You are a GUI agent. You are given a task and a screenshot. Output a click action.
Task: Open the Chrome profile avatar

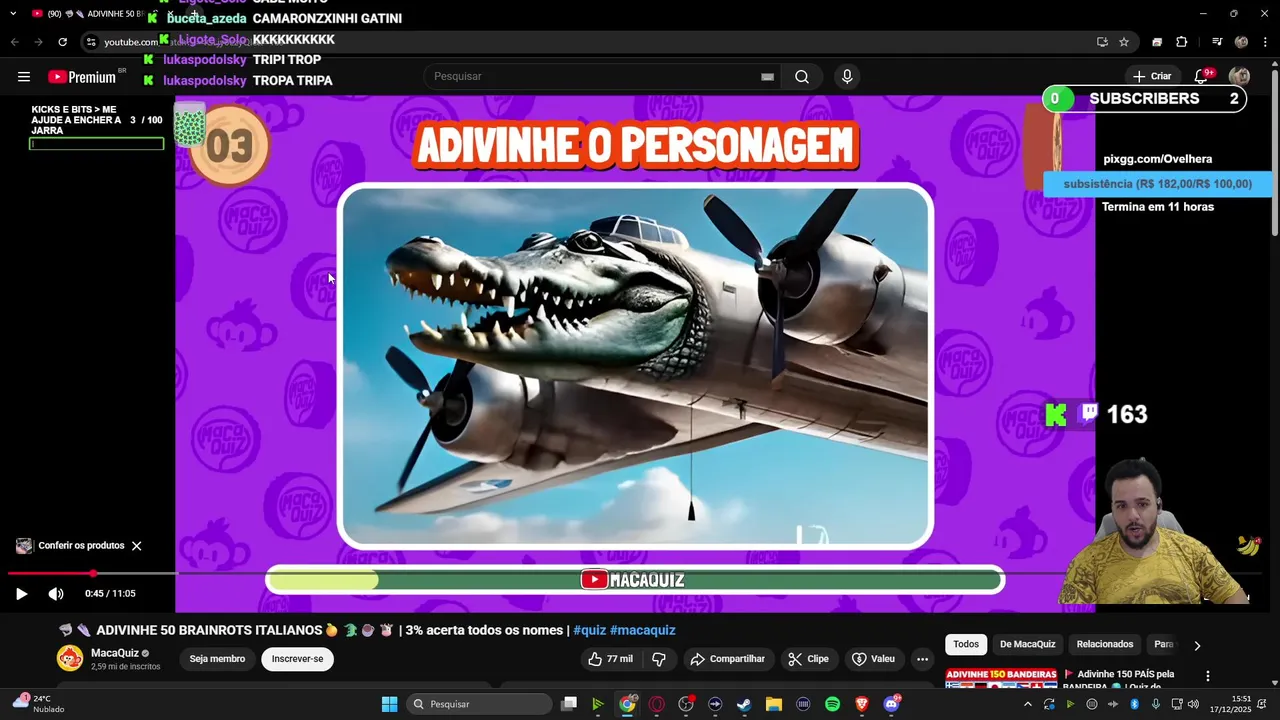(1241, 42)
